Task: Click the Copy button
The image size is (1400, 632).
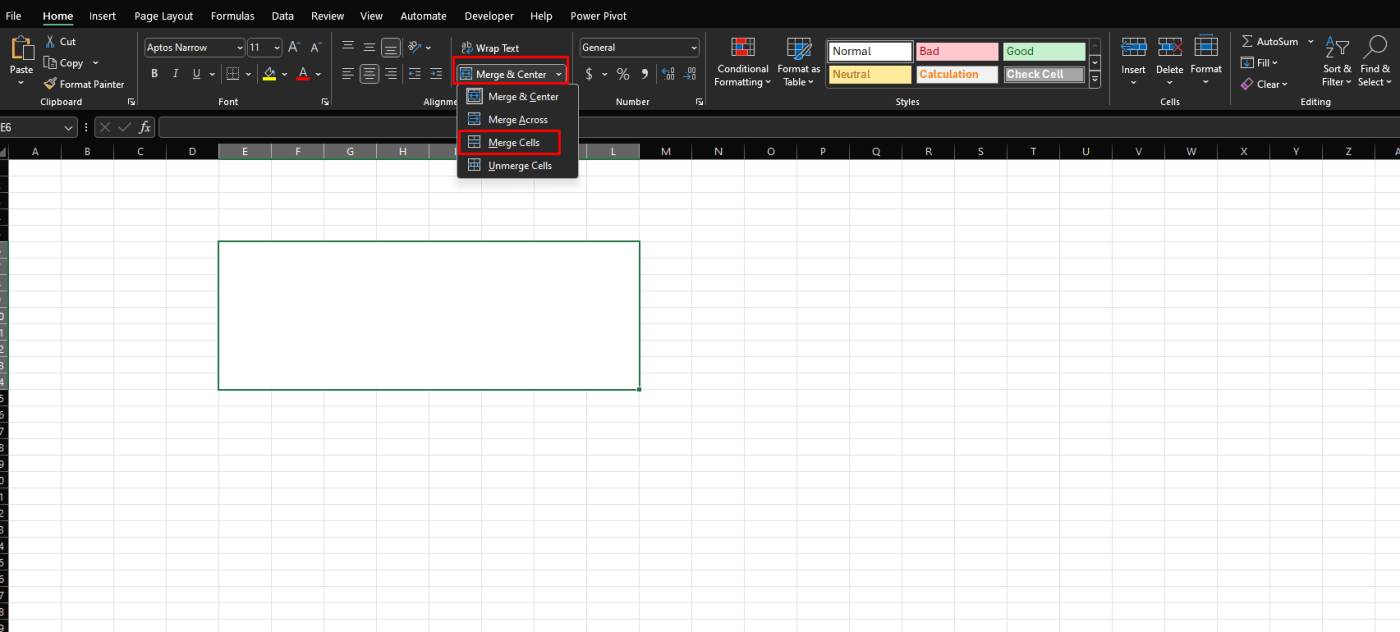Action: pos(65,63)
